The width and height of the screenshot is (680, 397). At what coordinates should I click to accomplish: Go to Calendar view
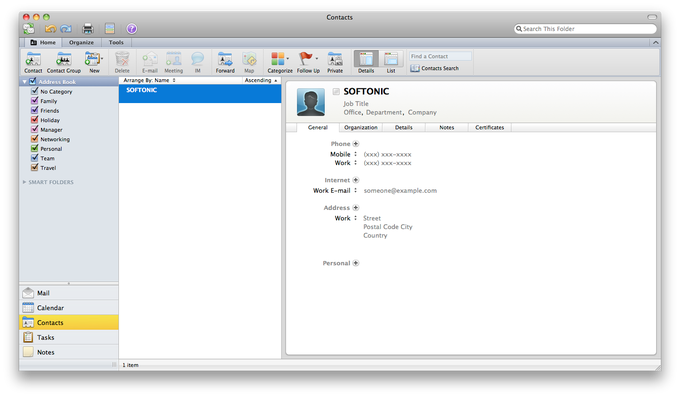(69, 308)
